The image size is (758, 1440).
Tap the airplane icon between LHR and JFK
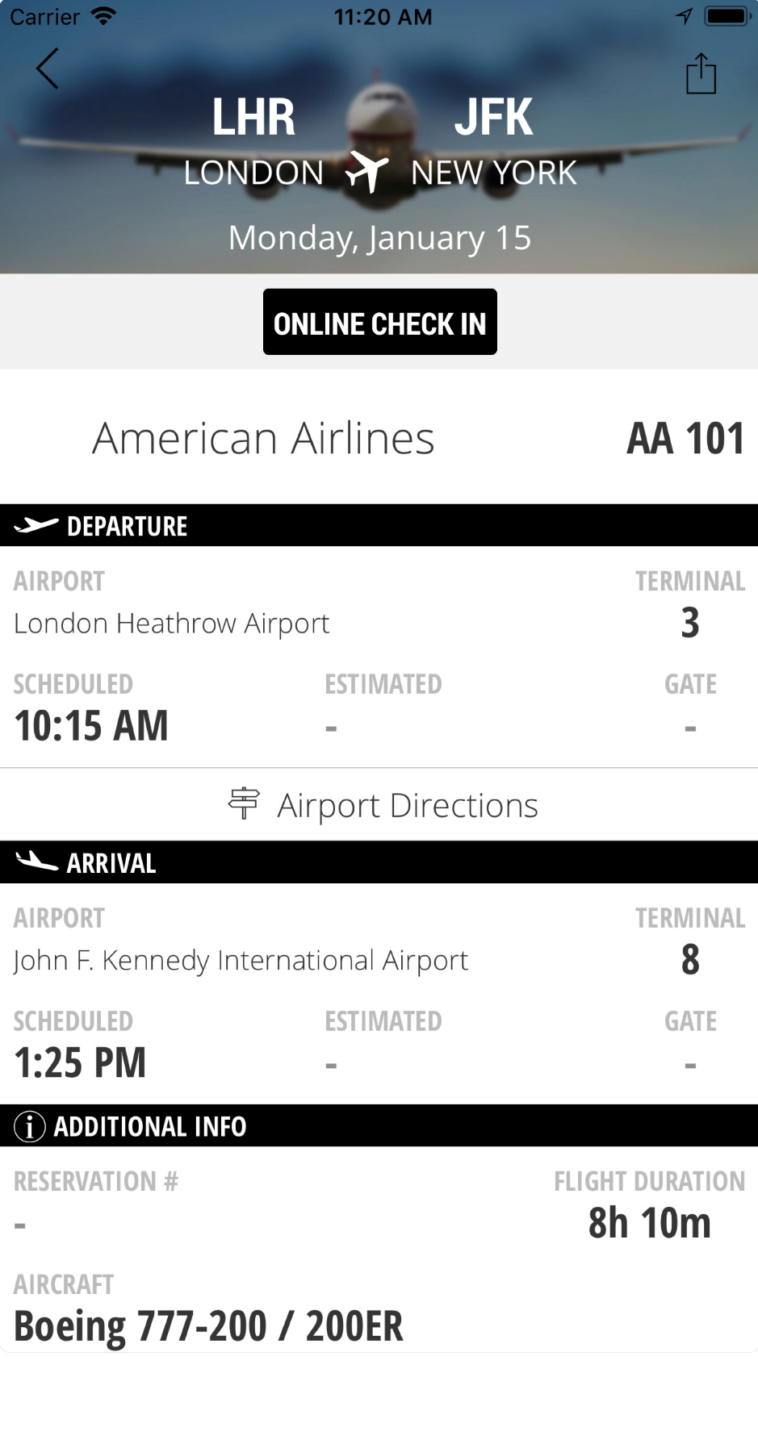[367, 173]
